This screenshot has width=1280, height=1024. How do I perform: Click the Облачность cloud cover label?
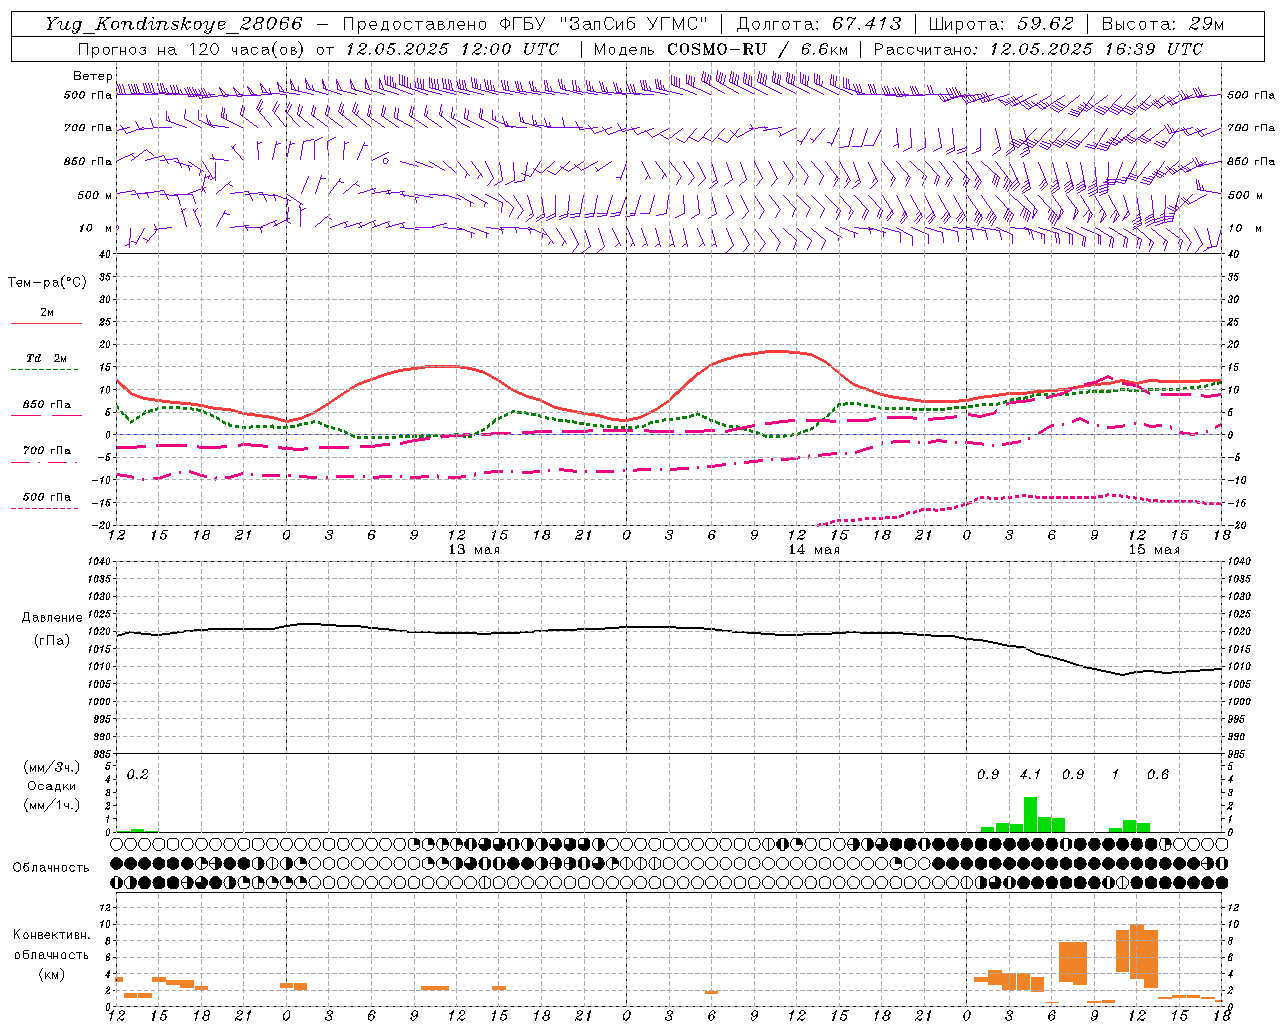[51, 867]
